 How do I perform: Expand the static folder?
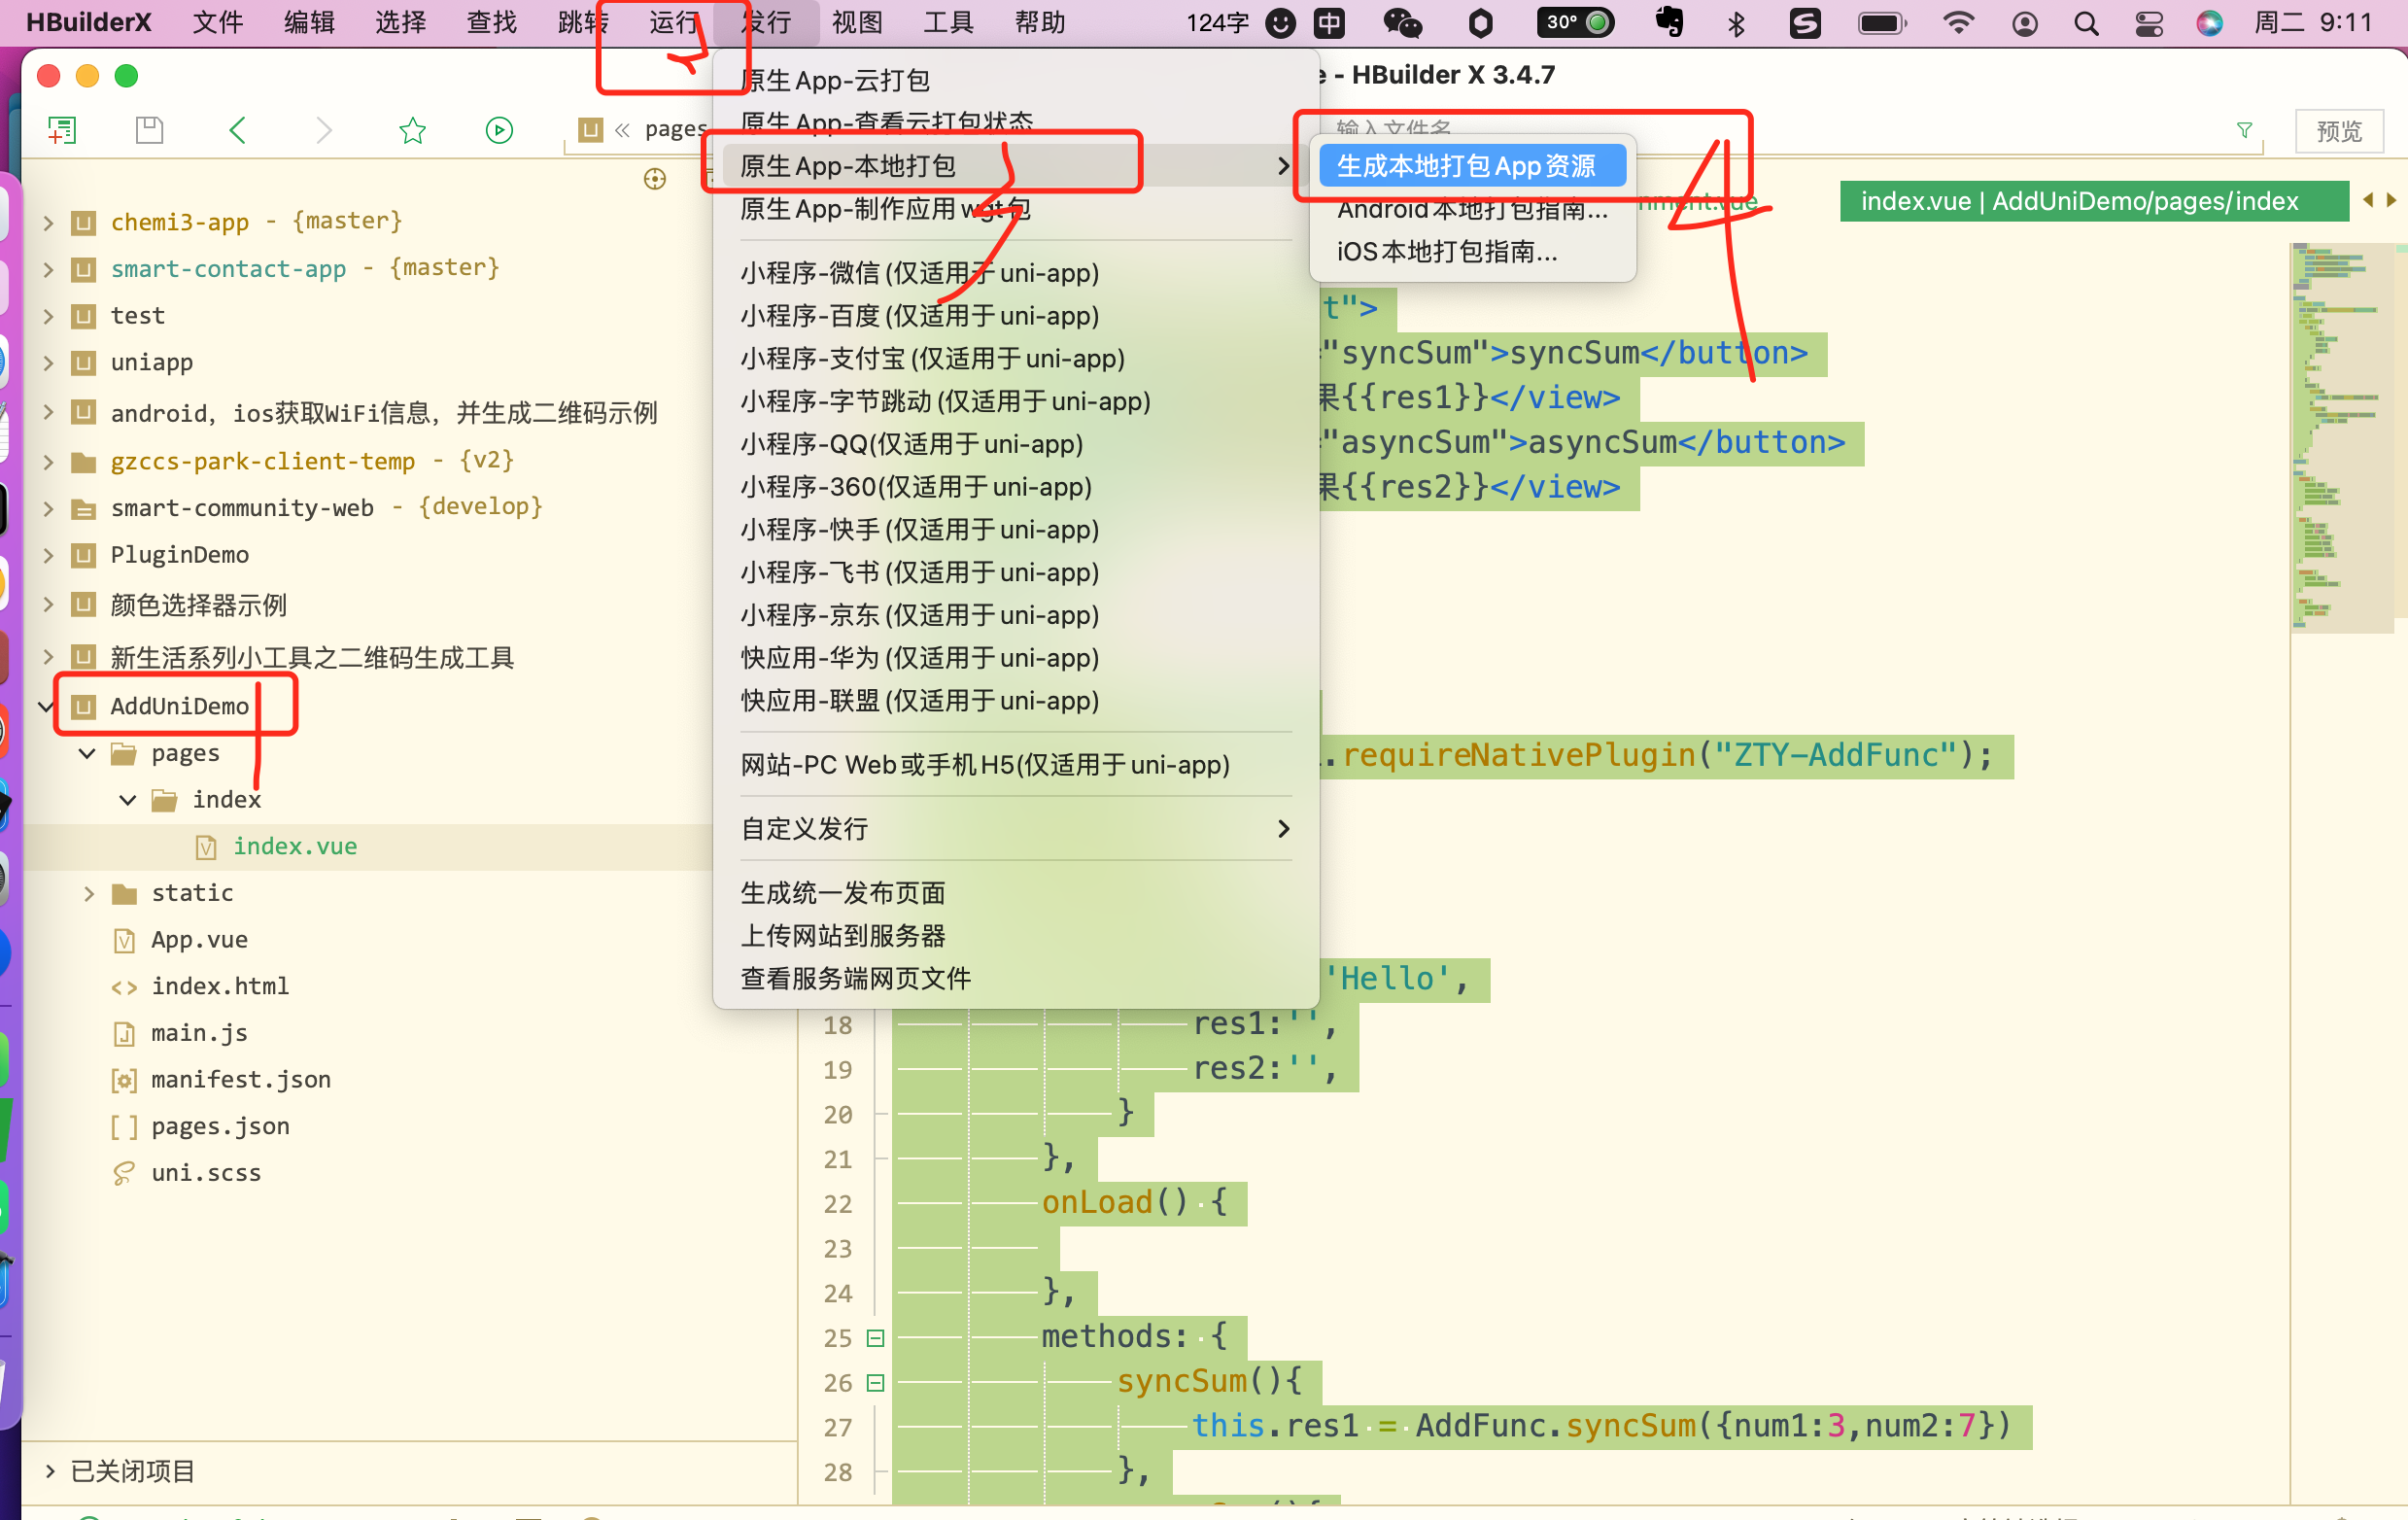point(88,893)
